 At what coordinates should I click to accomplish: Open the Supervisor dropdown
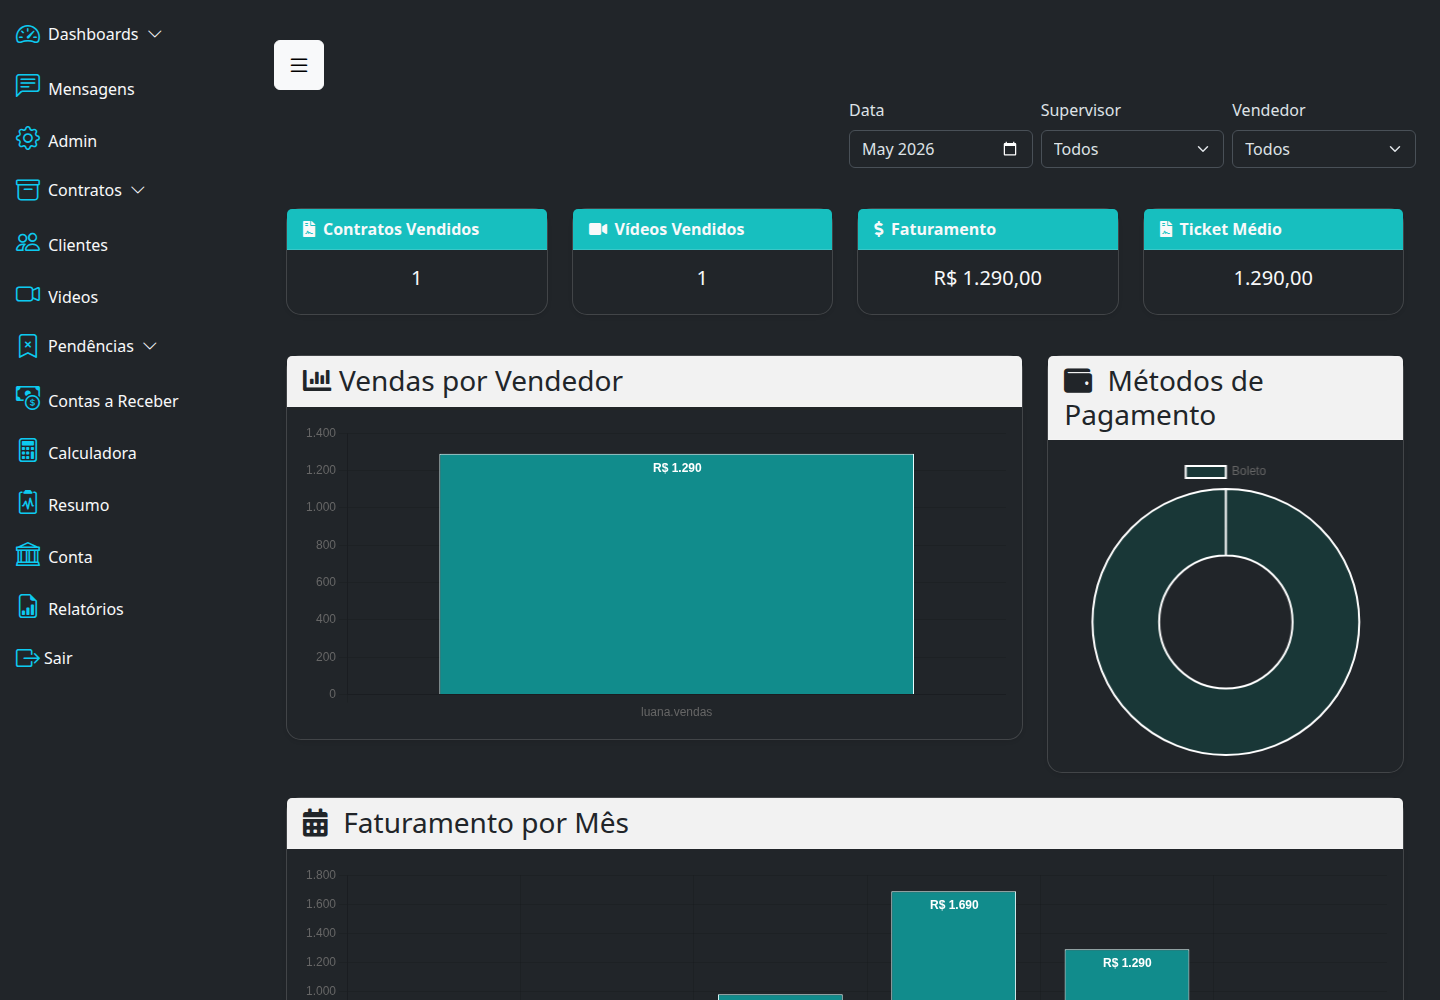tap(1132, 149)
